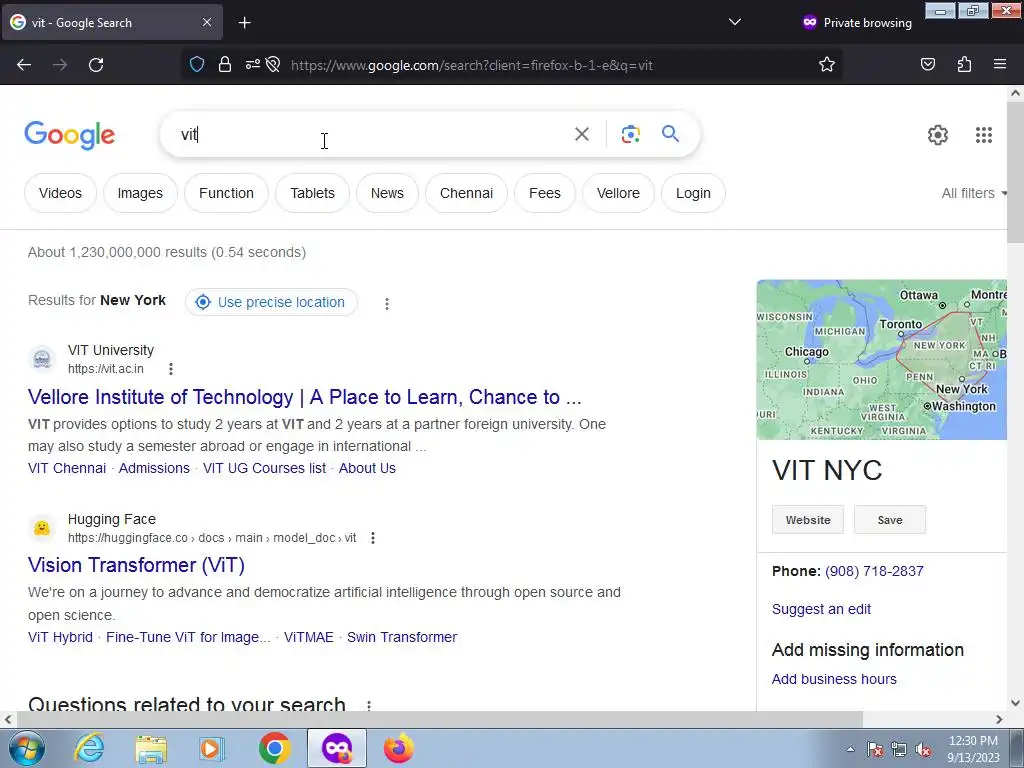Open the Admissions sitelink

[154, 468]
